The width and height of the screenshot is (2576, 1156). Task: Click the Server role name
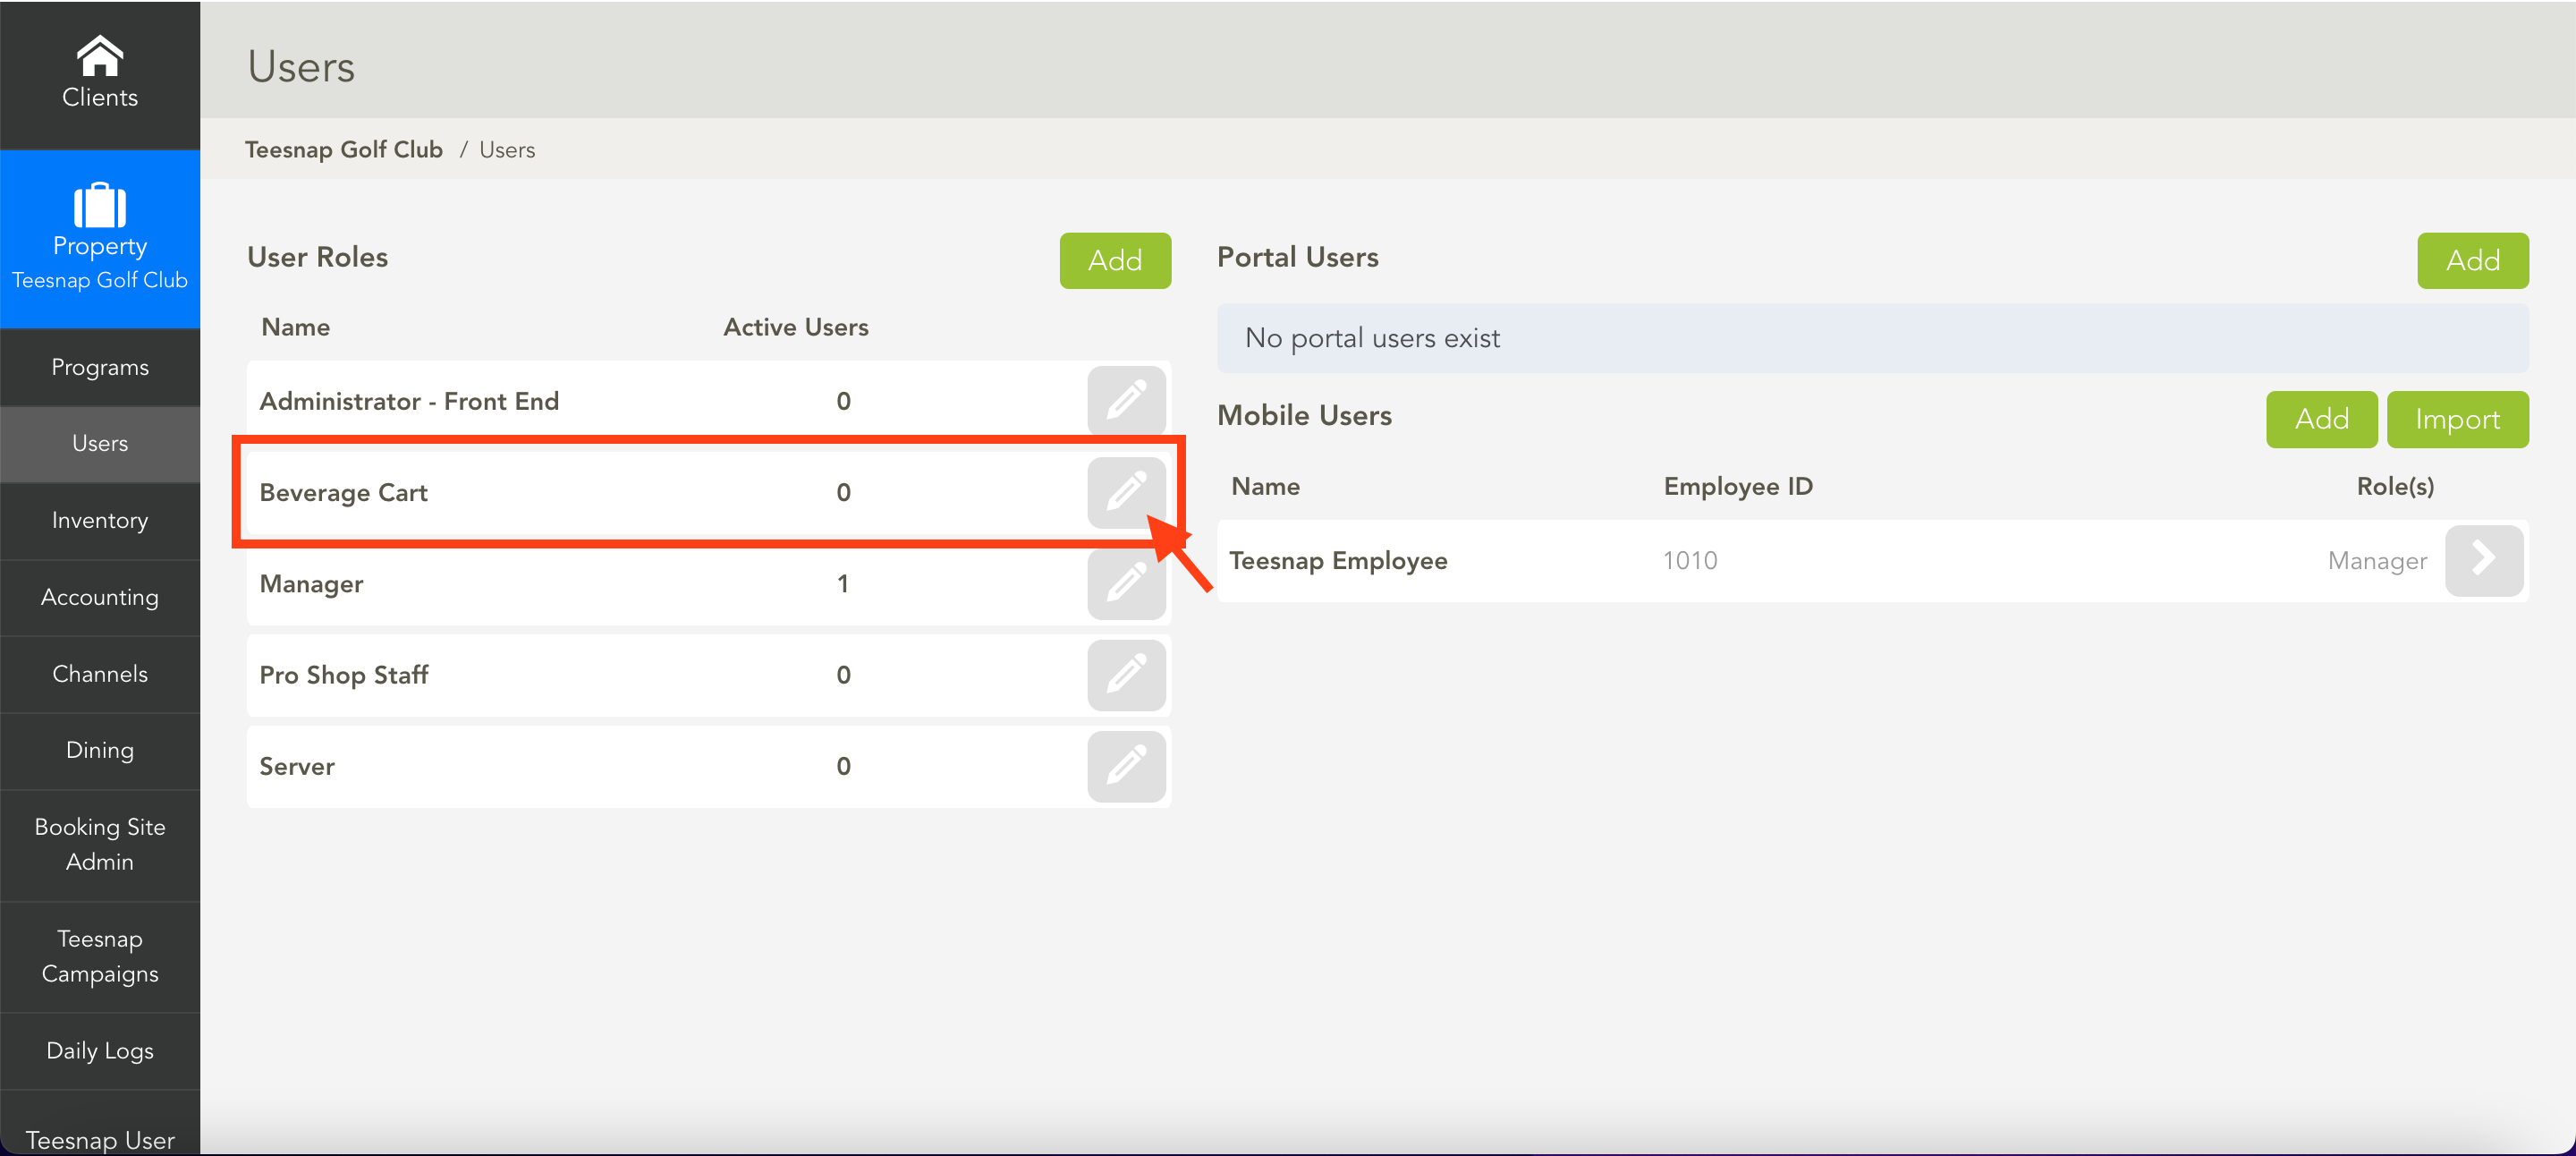(297, 766)
